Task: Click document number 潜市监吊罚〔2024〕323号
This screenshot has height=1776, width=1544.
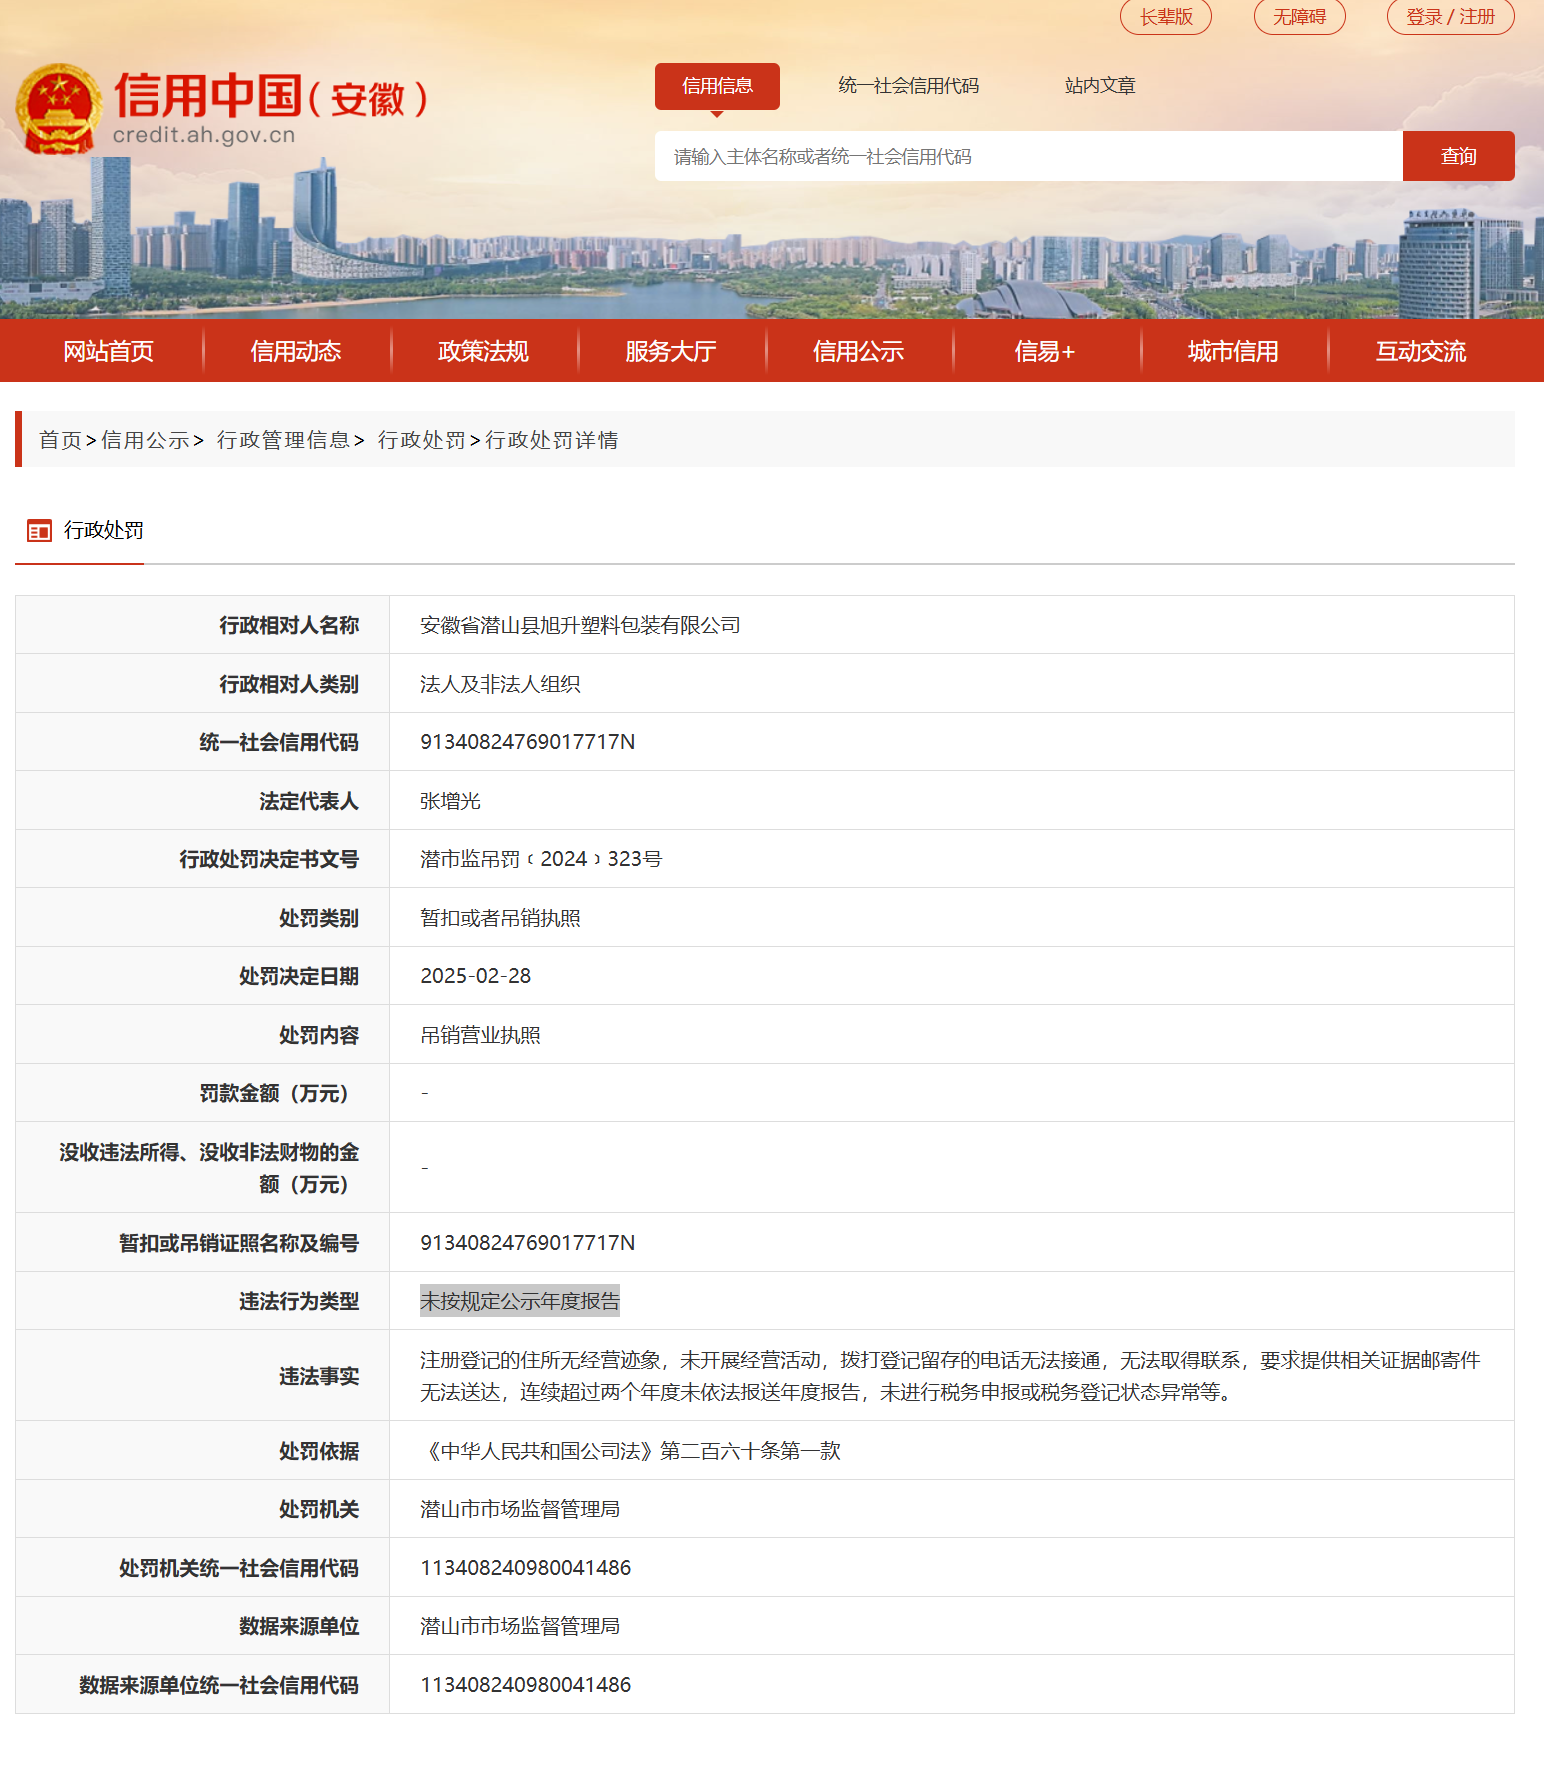Action: [541, 859]
